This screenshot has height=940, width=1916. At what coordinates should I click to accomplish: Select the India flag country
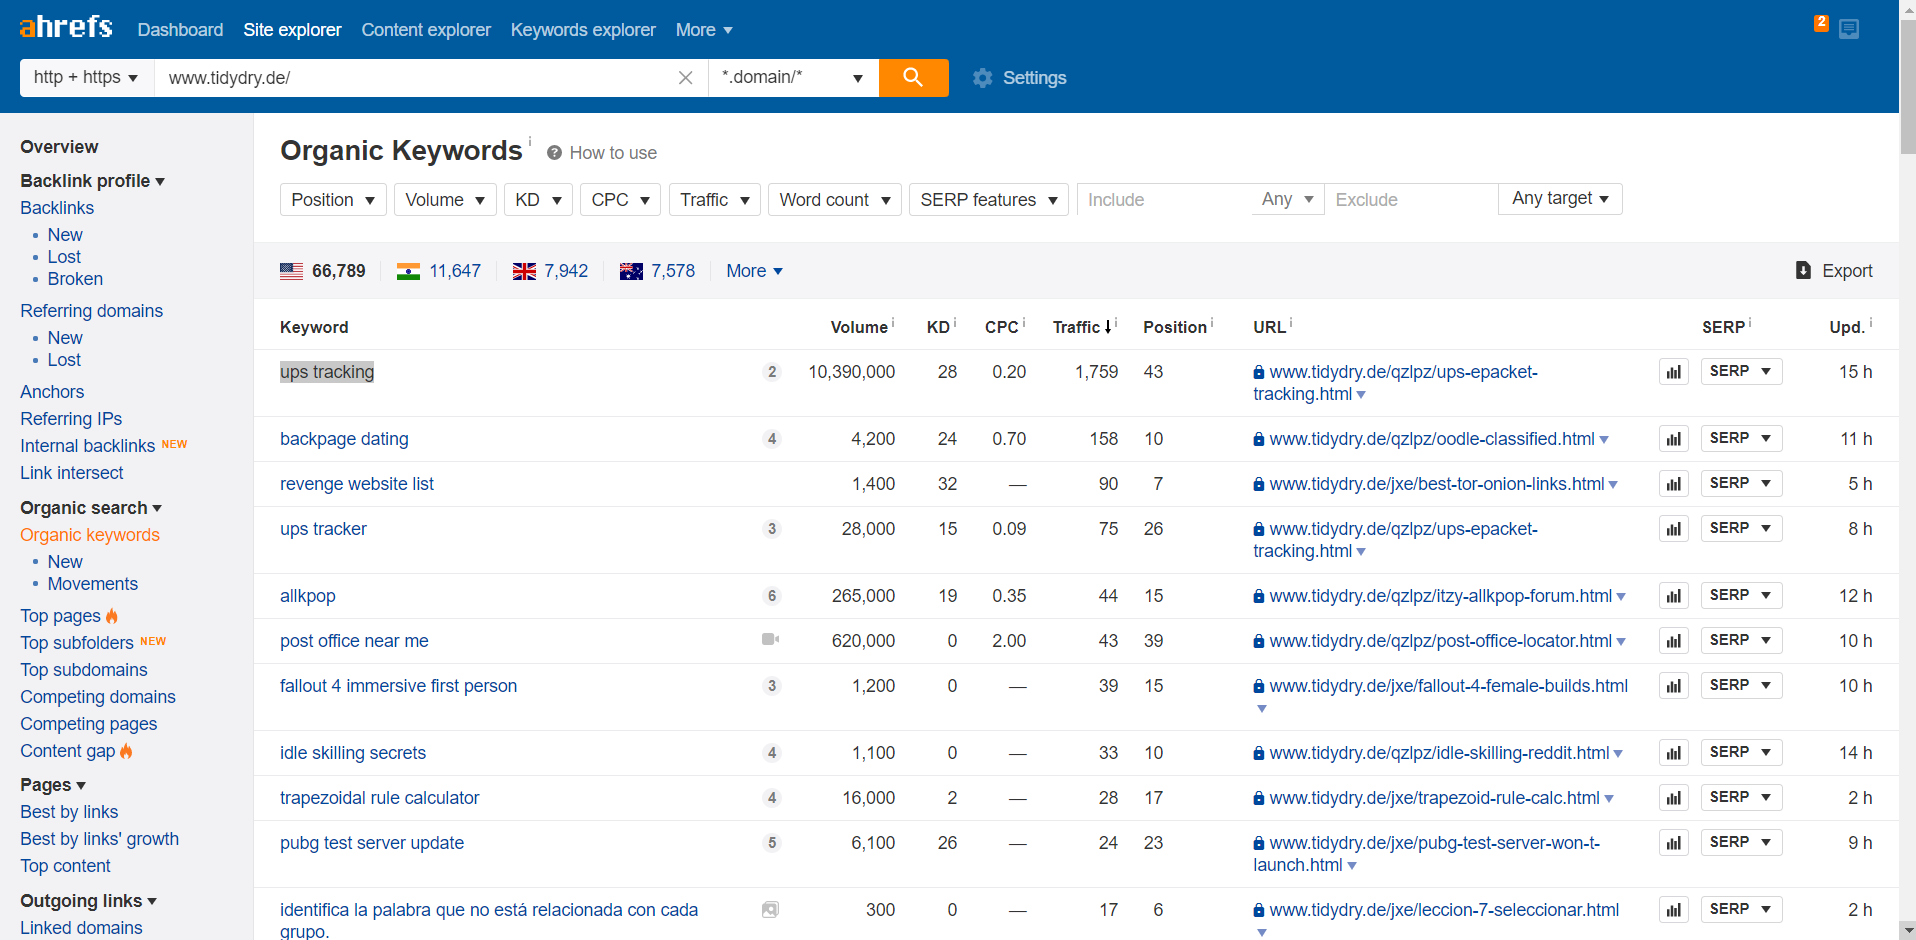pos(408,271)
